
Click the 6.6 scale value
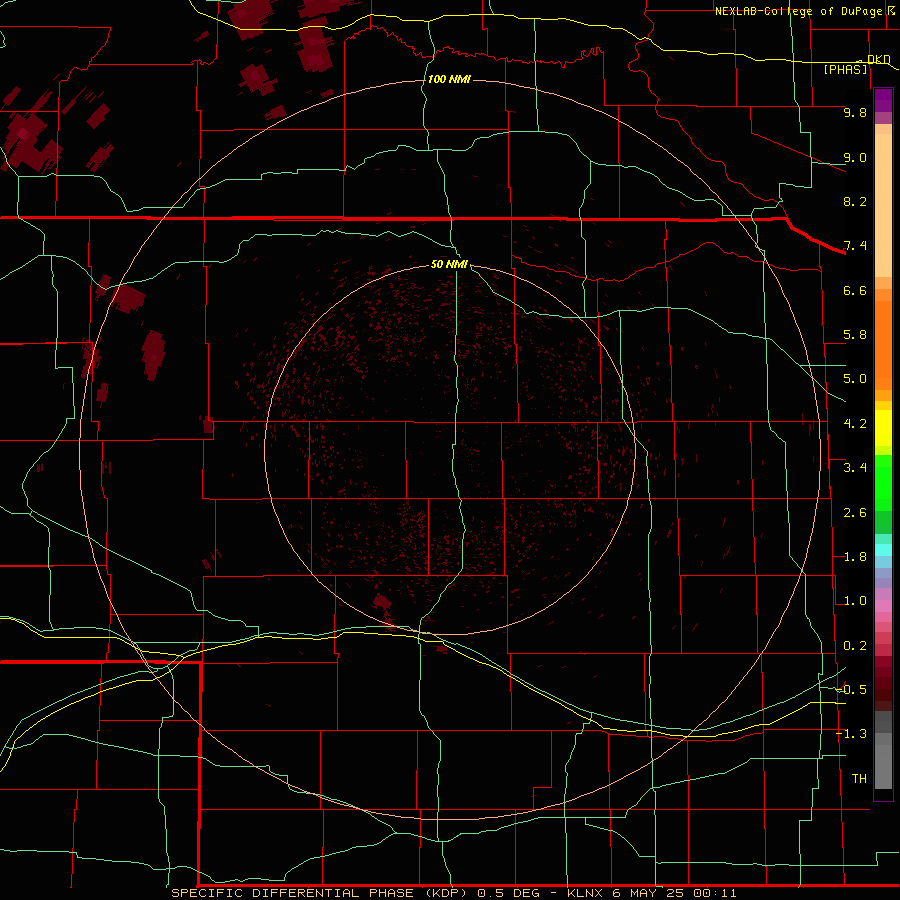tap(855, 290)
